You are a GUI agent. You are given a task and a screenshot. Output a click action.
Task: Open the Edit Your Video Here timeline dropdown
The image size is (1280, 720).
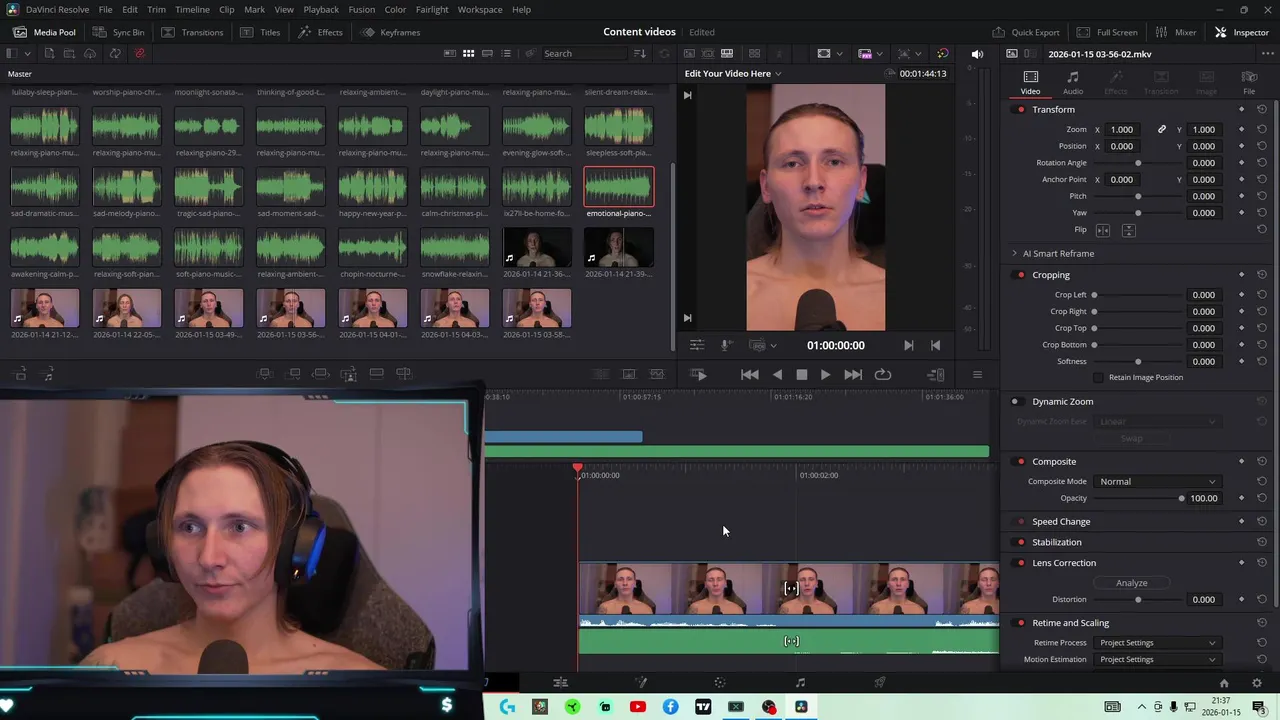tap(733, 73)
